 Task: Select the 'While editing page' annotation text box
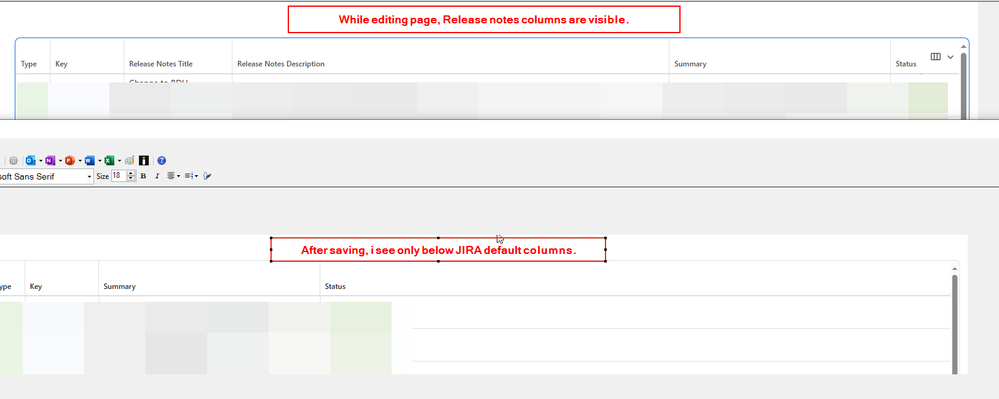coord(484,19)
